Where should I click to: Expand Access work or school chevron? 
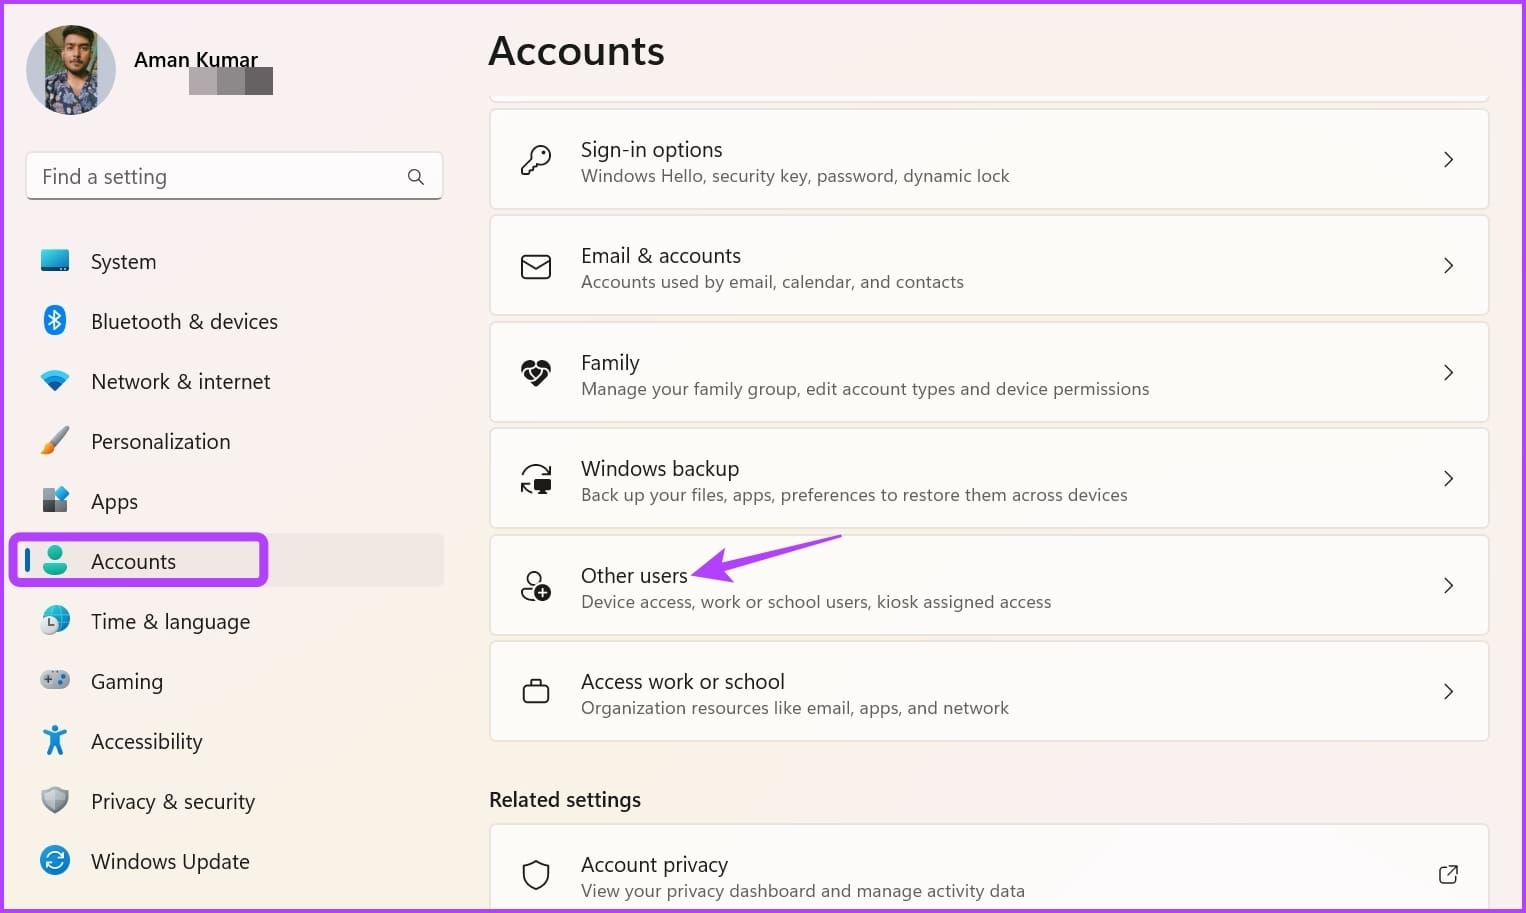(x=1448, y=691)
